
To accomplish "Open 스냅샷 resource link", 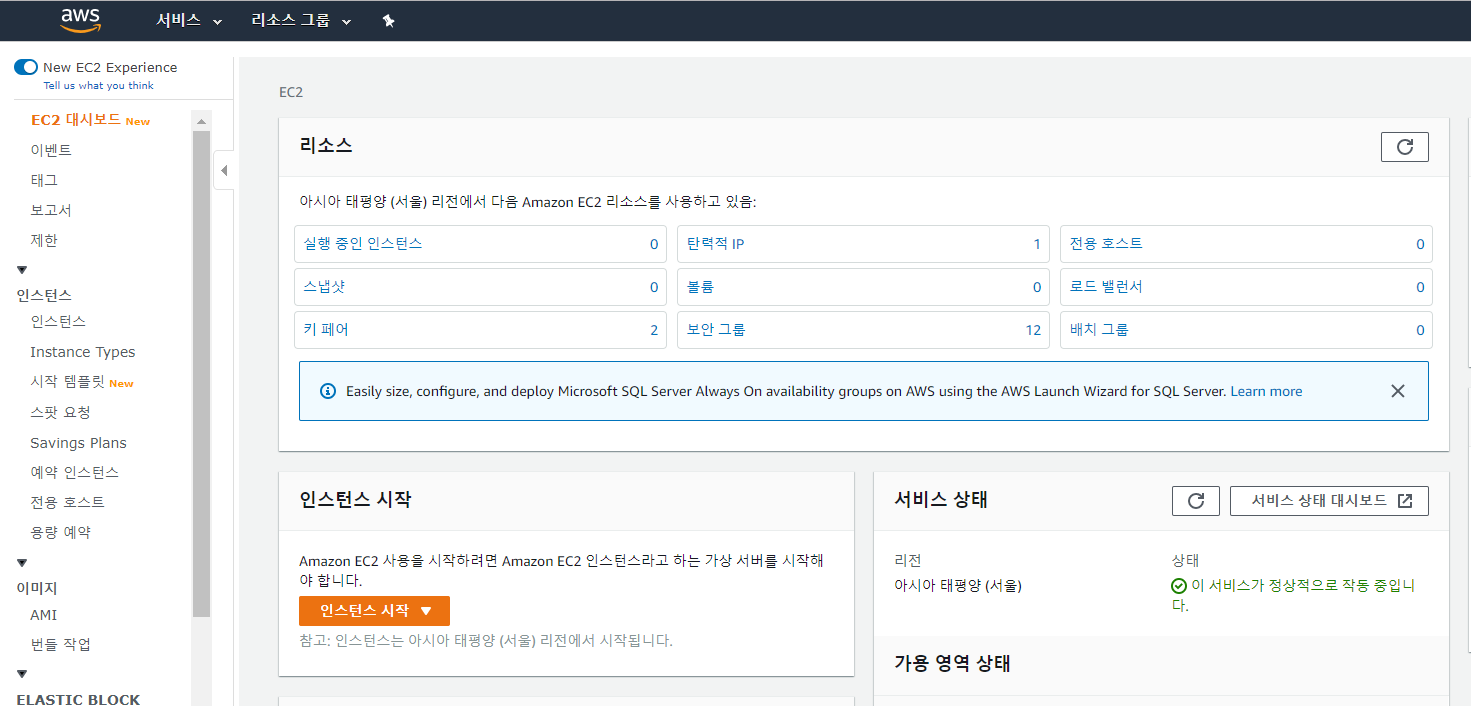I will [325, 286].
